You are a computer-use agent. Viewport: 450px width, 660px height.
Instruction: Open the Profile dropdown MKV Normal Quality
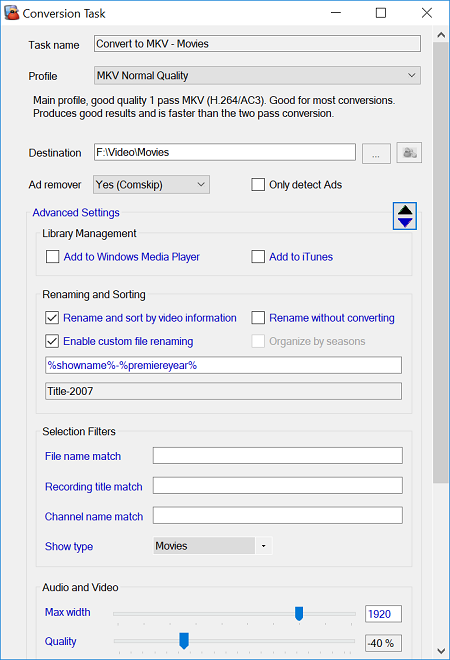pyautogui.click(x=257, y=76)
